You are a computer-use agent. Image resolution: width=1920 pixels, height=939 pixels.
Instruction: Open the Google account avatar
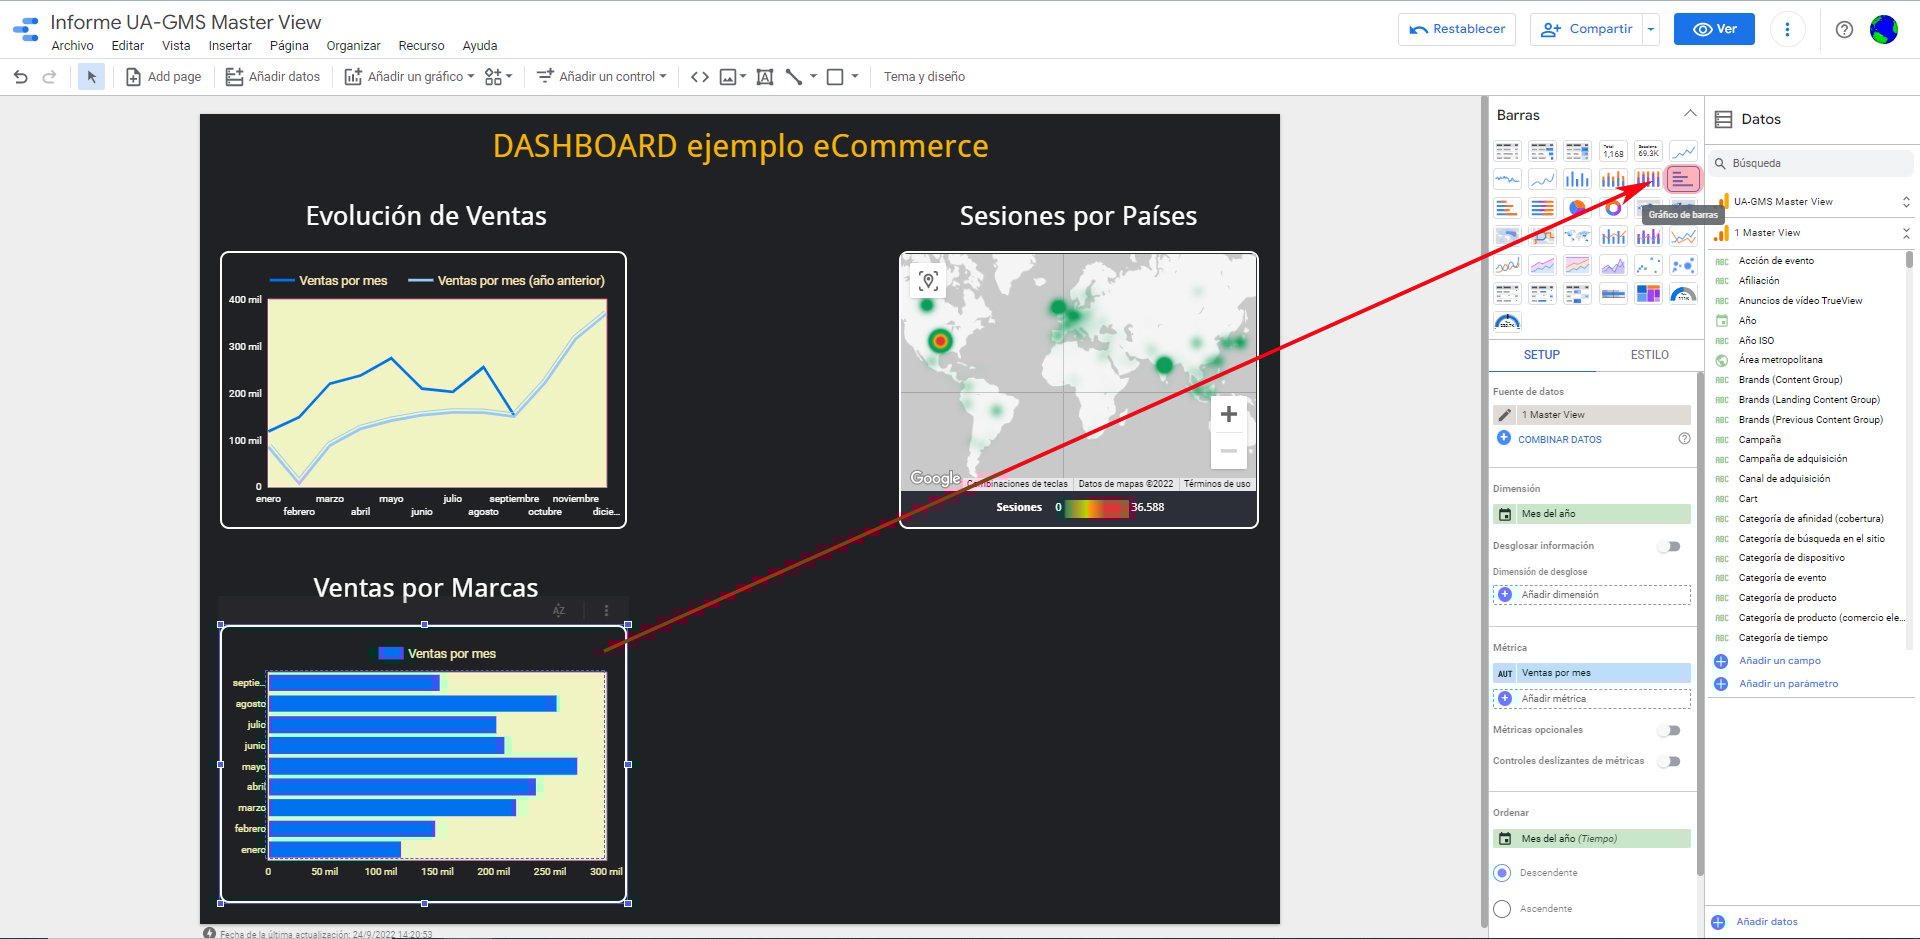point(1884,30)
